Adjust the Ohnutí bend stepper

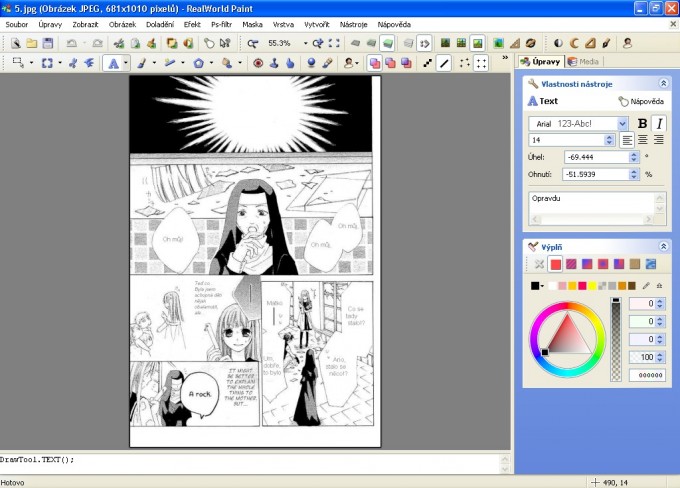click(x=634, y=174)
